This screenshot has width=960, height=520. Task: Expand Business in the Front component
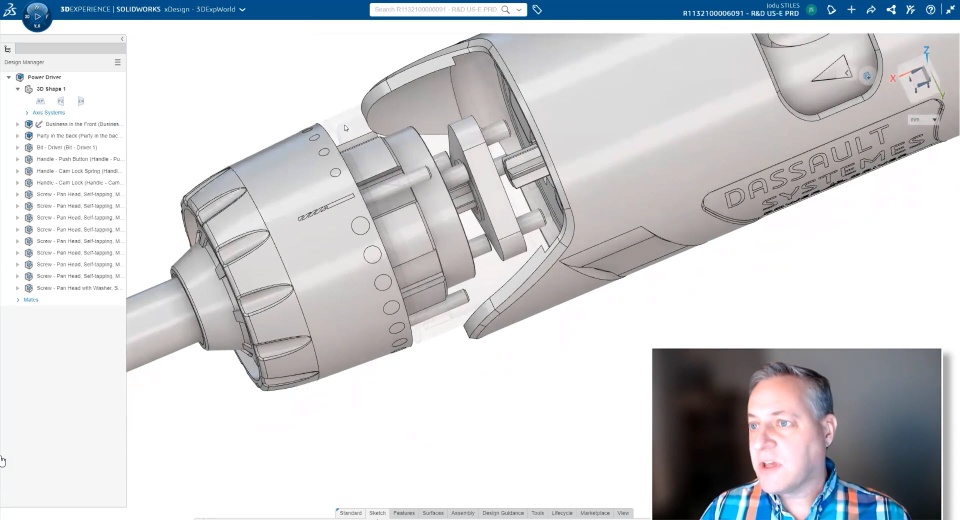coord(18,124)
